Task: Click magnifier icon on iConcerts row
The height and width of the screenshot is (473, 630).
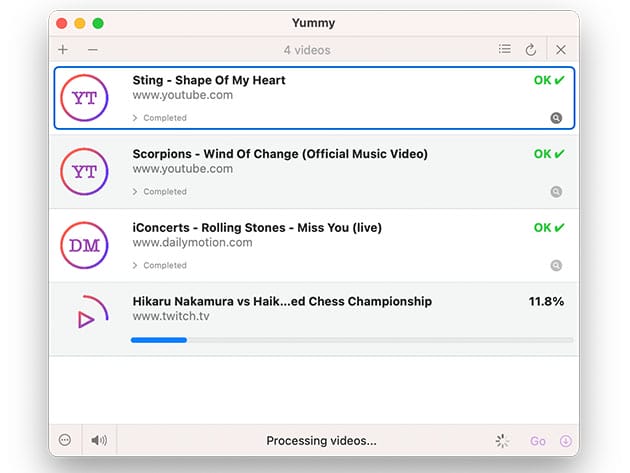Action: [556, 266]
